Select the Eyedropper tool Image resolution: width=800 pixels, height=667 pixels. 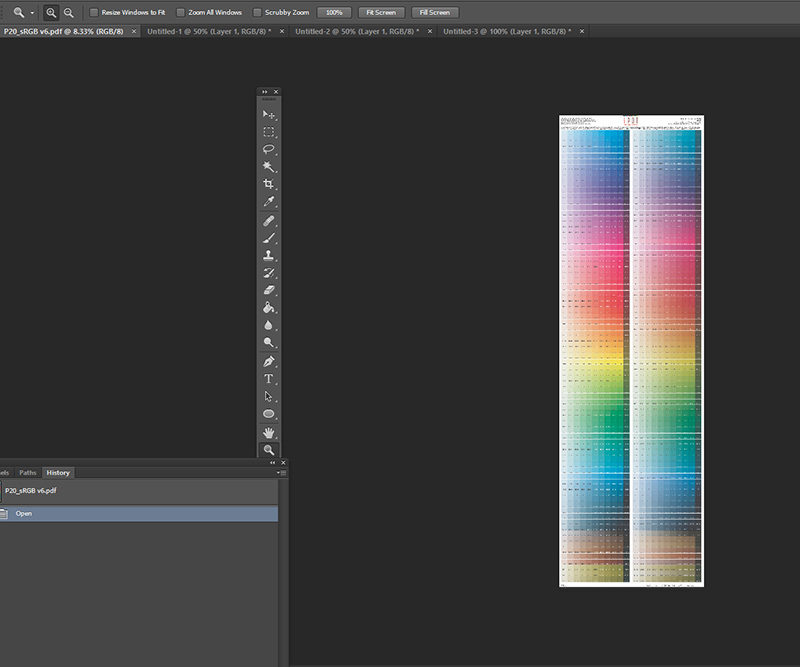click(269, 201)
